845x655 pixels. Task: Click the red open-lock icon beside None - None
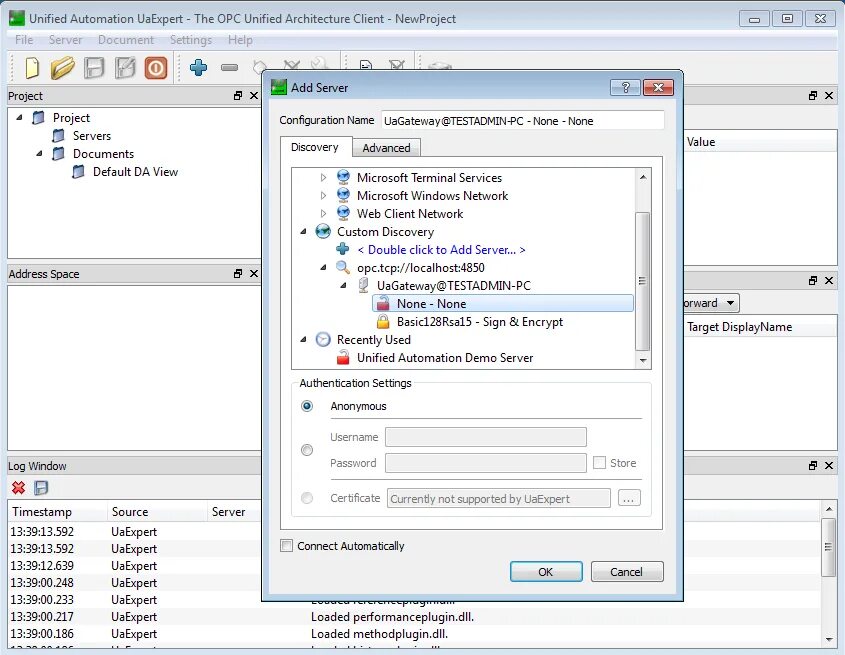click(383, 303)
